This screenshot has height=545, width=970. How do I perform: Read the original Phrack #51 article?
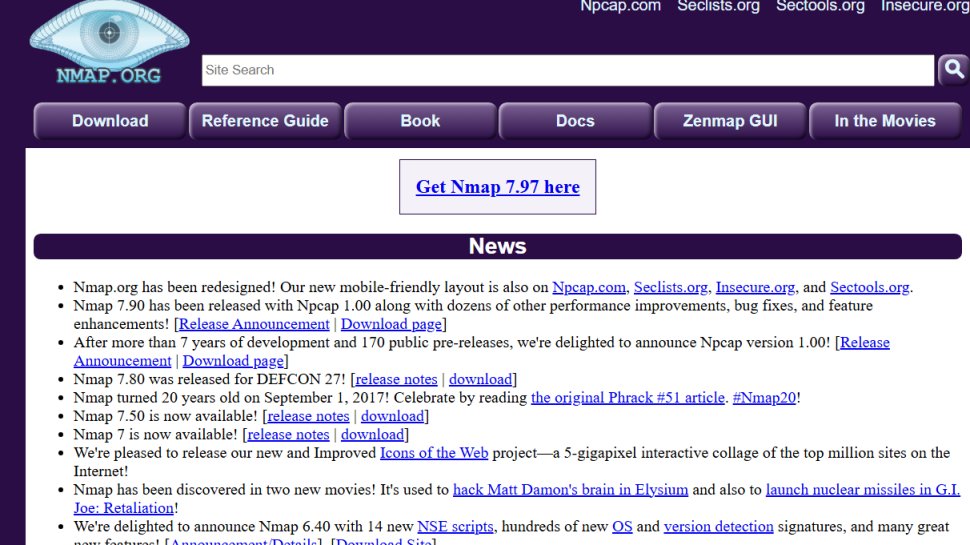[x=627, y=398]
